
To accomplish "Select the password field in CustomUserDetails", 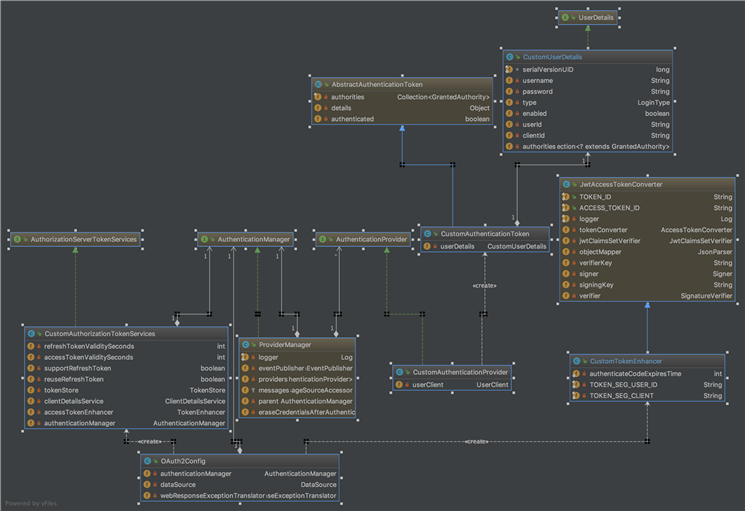I will pos(588,92).
